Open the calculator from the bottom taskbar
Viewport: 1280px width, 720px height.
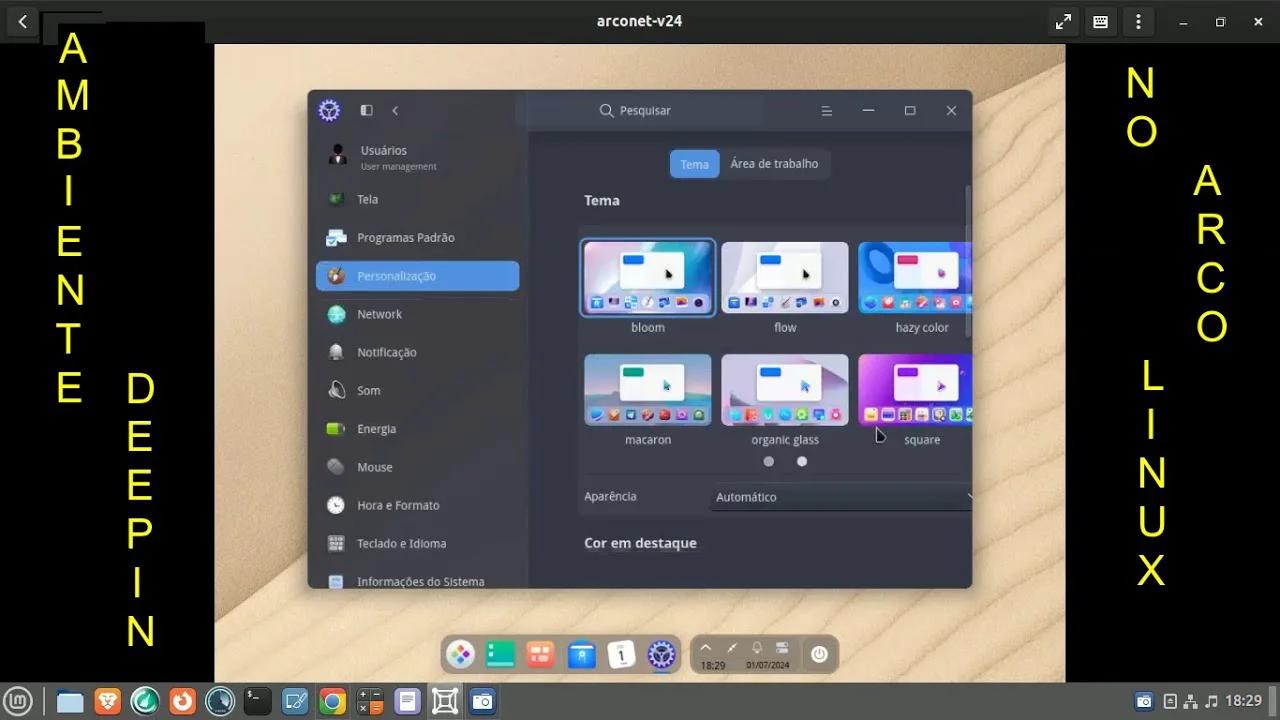(x=369, y=701)
